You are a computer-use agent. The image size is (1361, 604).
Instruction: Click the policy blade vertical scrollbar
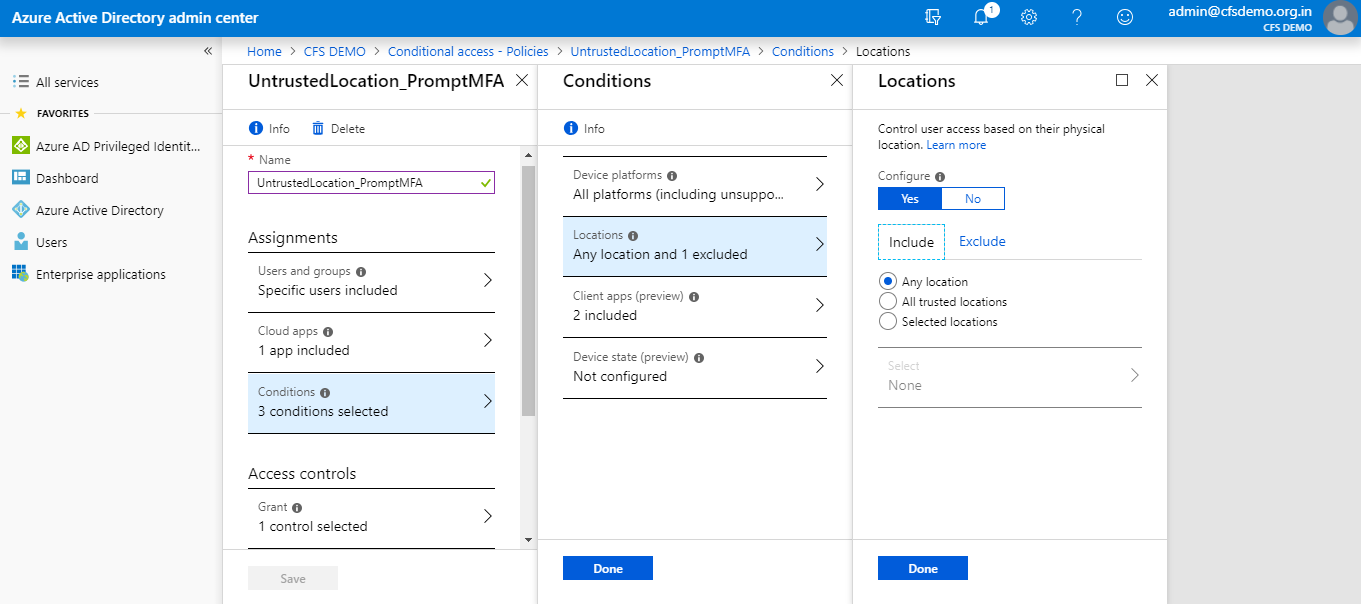click(x=529, y=290)
